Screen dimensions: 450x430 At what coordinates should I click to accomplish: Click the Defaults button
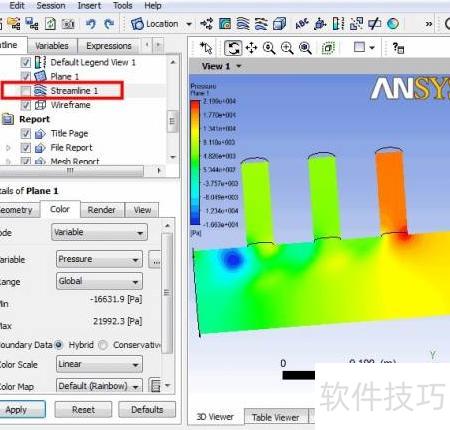(147, 410)
